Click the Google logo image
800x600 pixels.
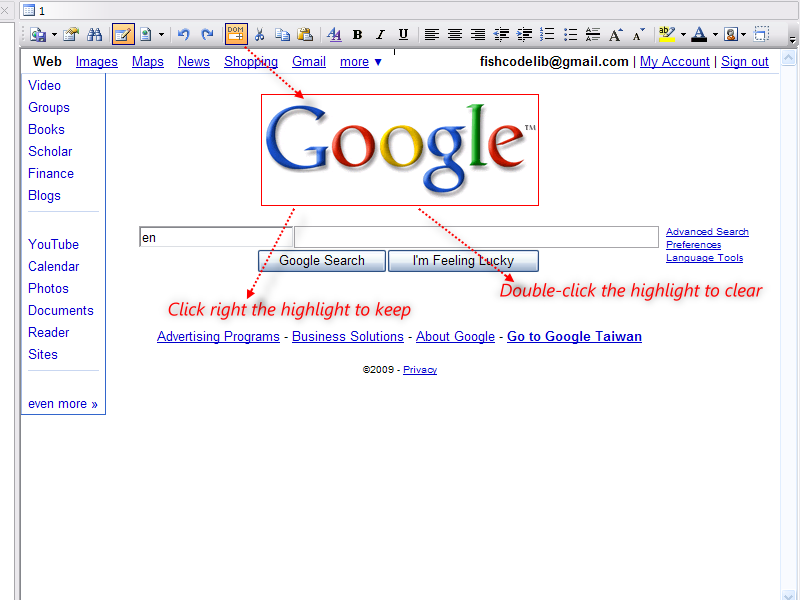[400, 150]
